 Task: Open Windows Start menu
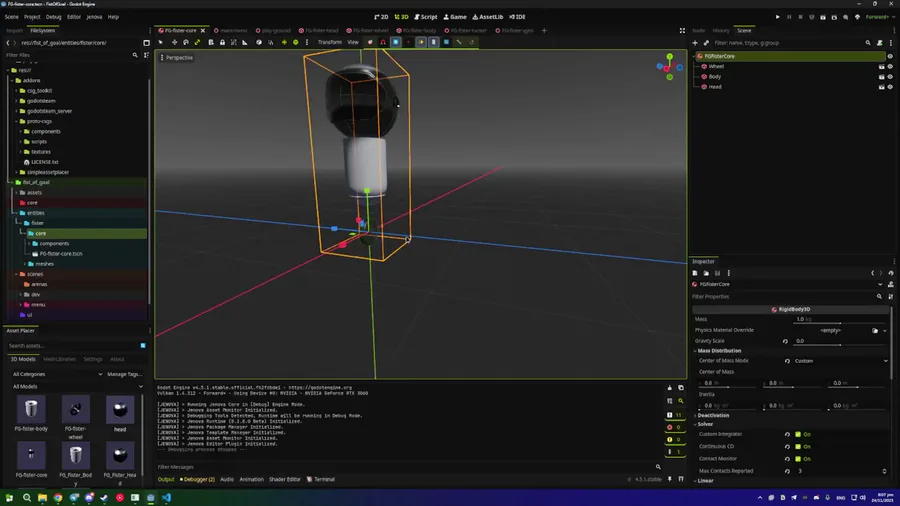pos(9,497)
